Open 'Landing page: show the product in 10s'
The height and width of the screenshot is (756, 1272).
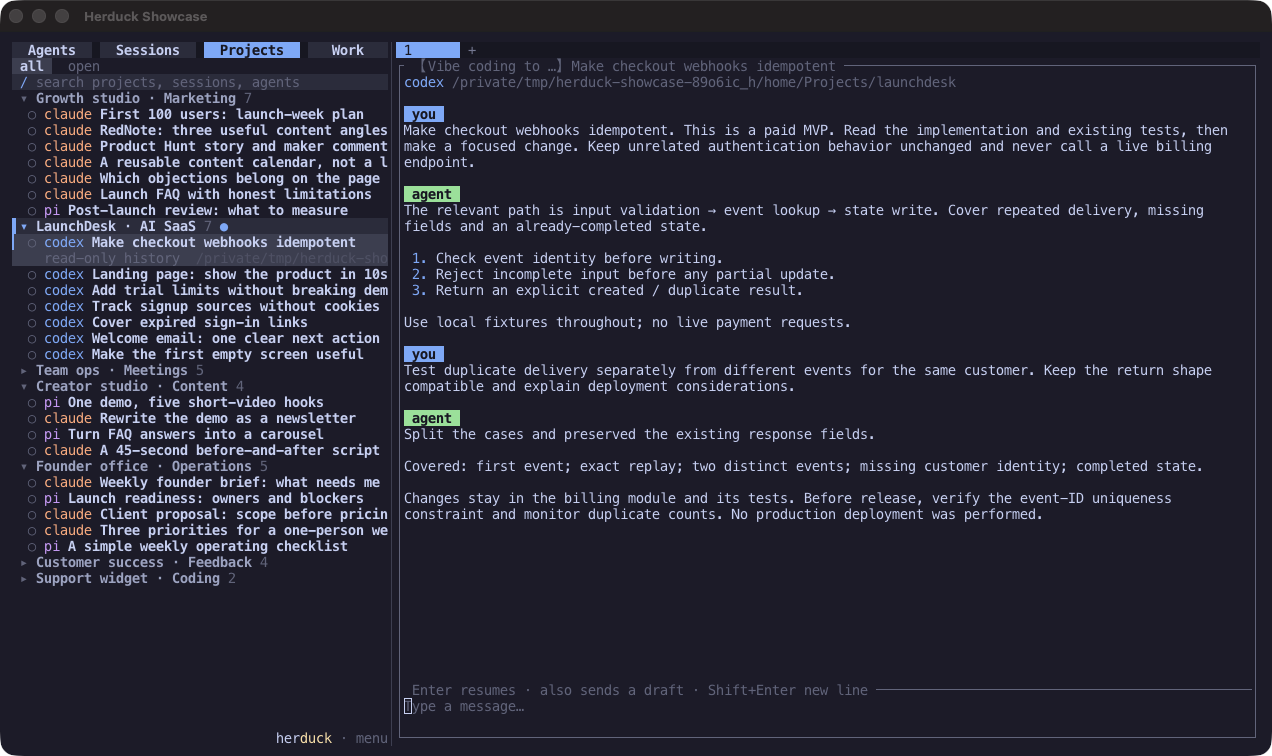pos(200,274)
